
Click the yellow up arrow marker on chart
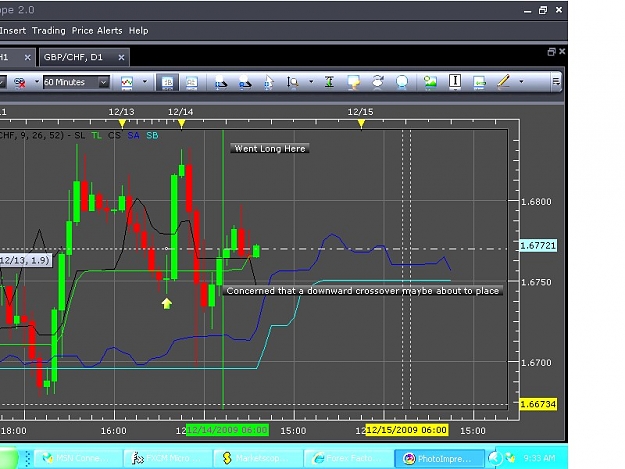(167, 304)
